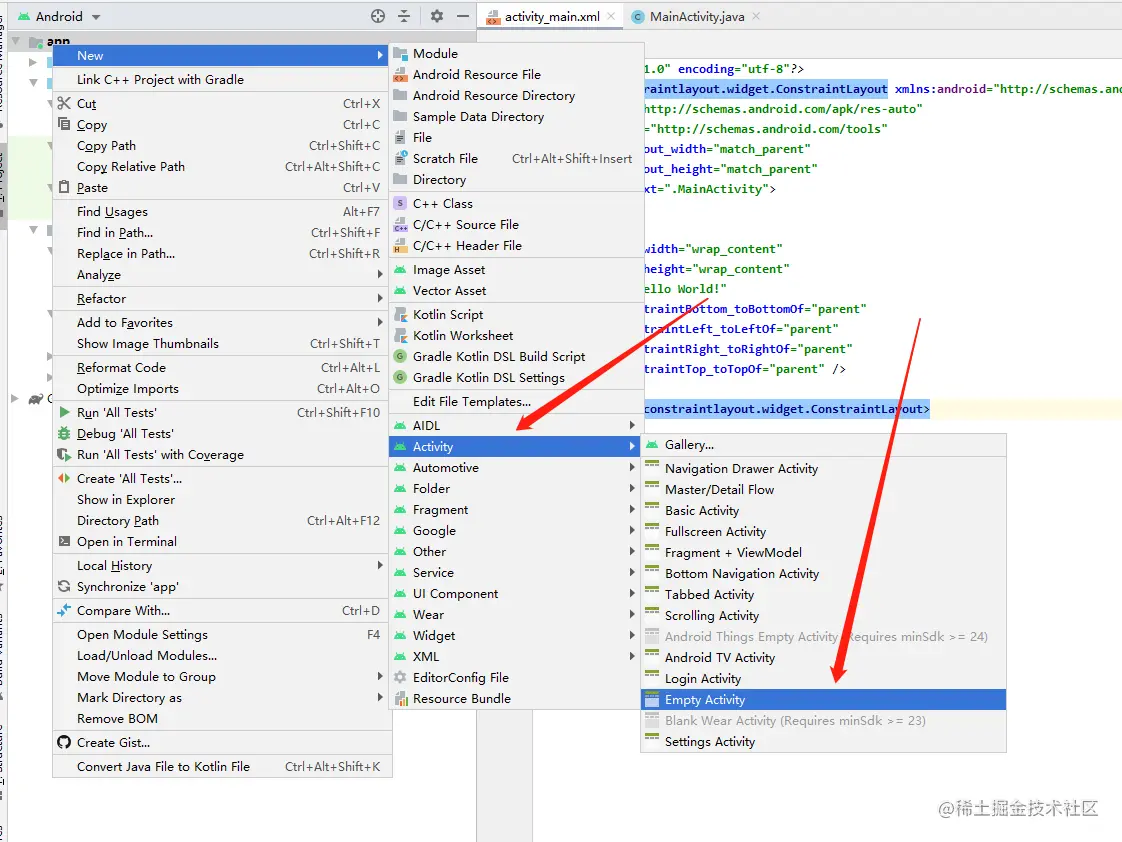Click the collapse all icon in Project toolbar

[x=404, y=16]
